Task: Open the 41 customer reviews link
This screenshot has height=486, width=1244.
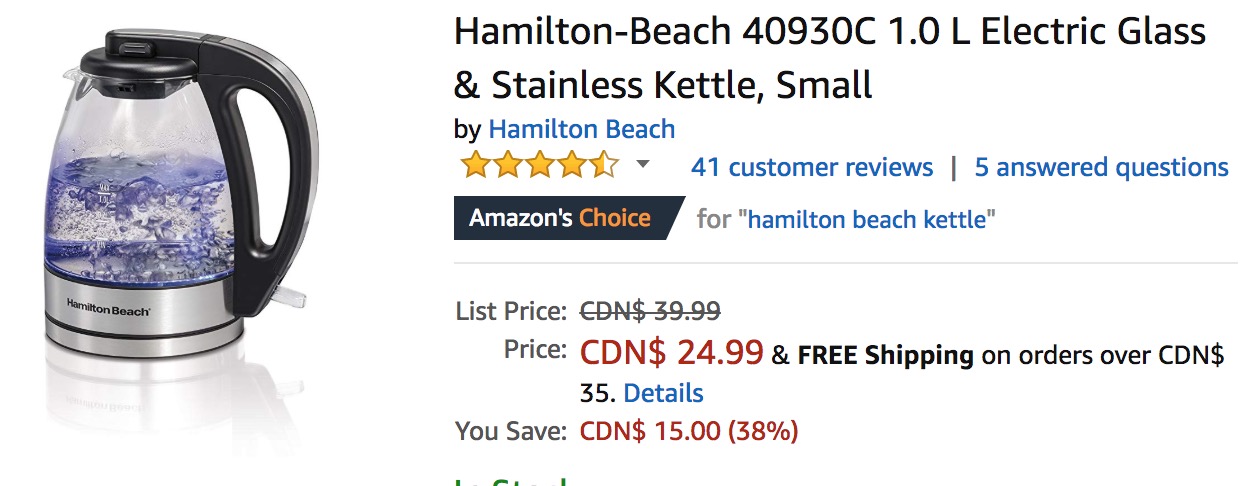Action: [x=812, y=167]
